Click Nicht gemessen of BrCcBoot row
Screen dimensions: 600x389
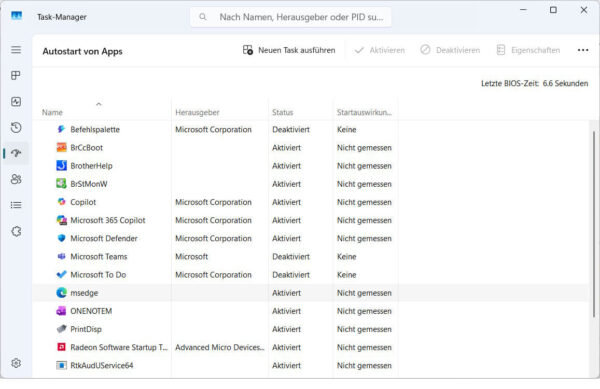(x=364, y=148)
